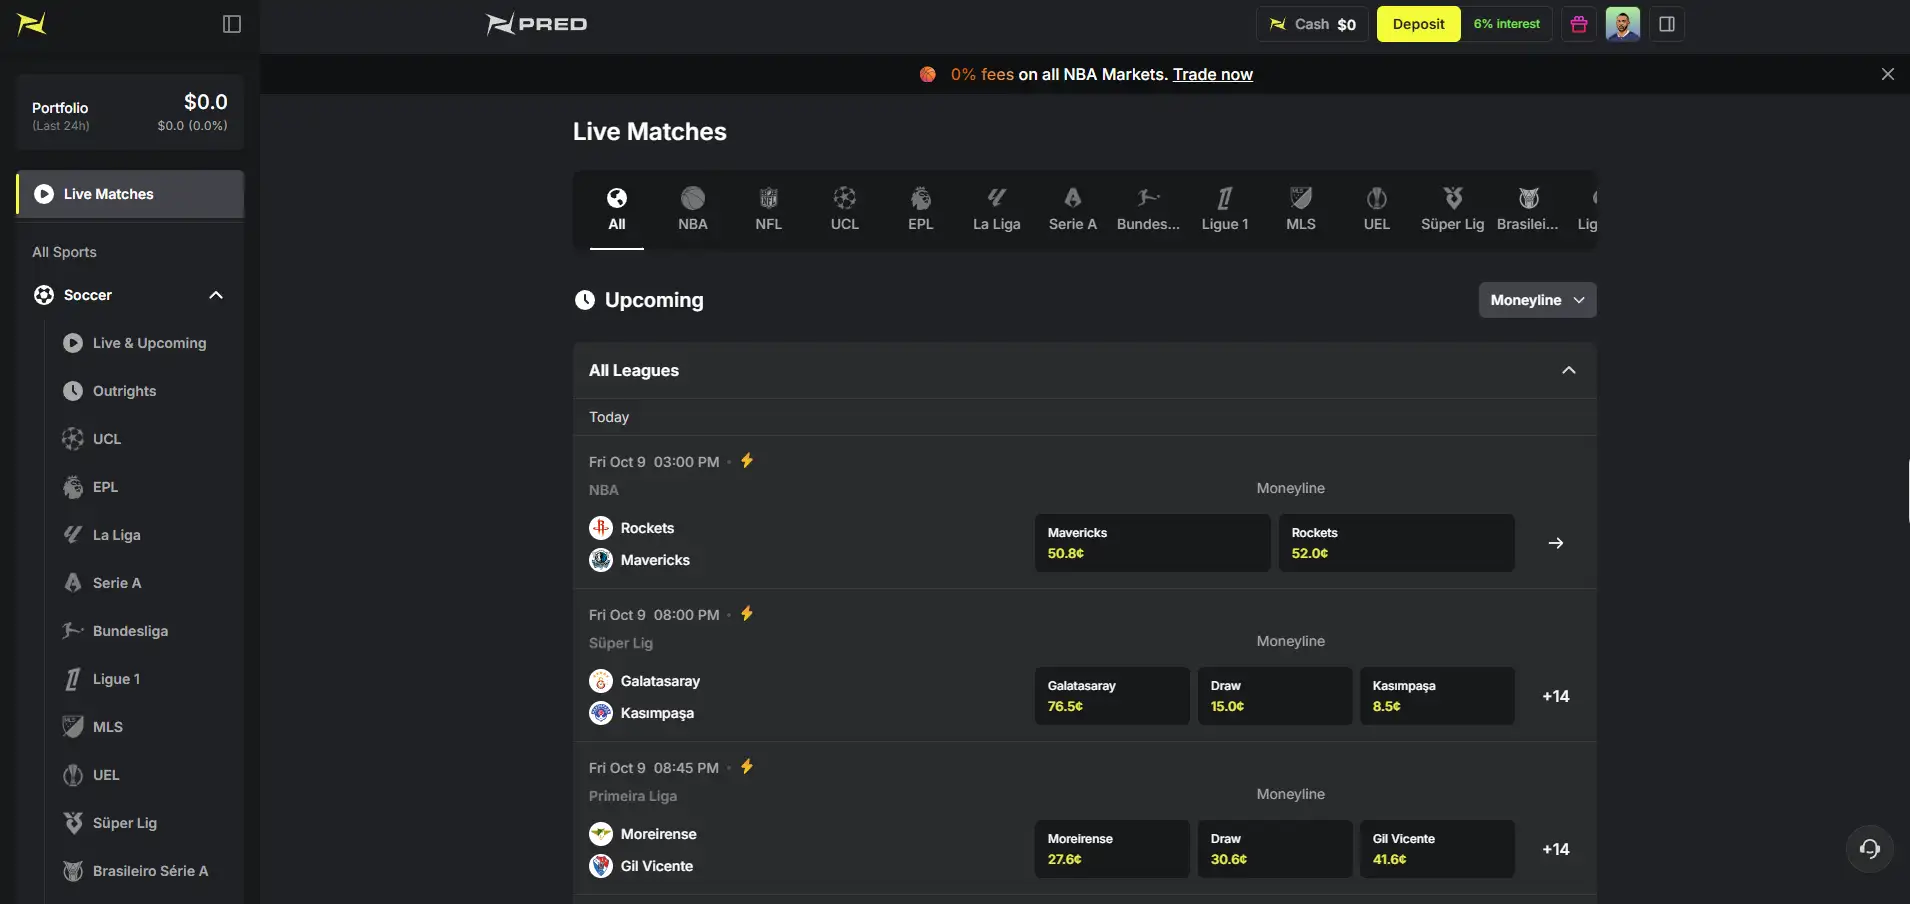The width and height of the screenshot is (1910, 904).
Task: Open Outrights in the sidebar
Action: (124, 391)
